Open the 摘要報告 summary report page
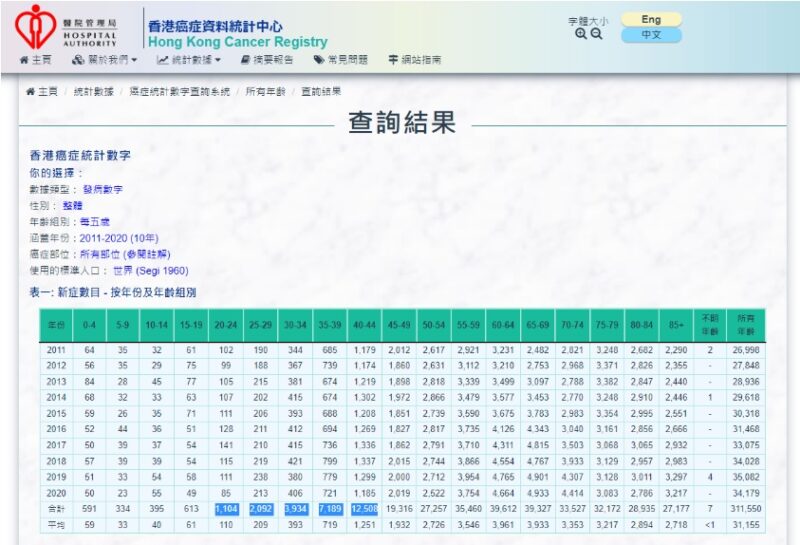Viewport: 800px width, 545px height. [x=267, y=60]
